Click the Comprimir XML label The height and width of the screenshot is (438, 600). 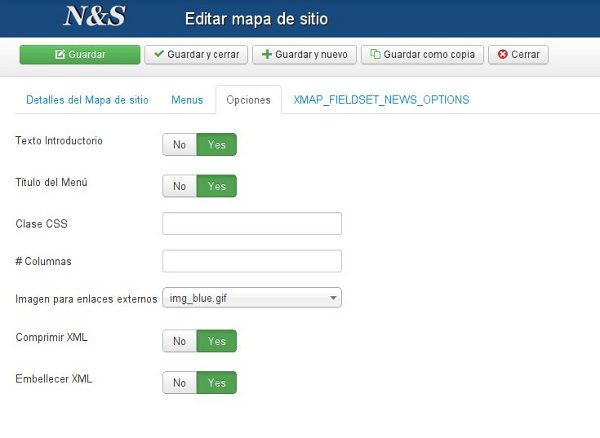(x=51, y=337)
